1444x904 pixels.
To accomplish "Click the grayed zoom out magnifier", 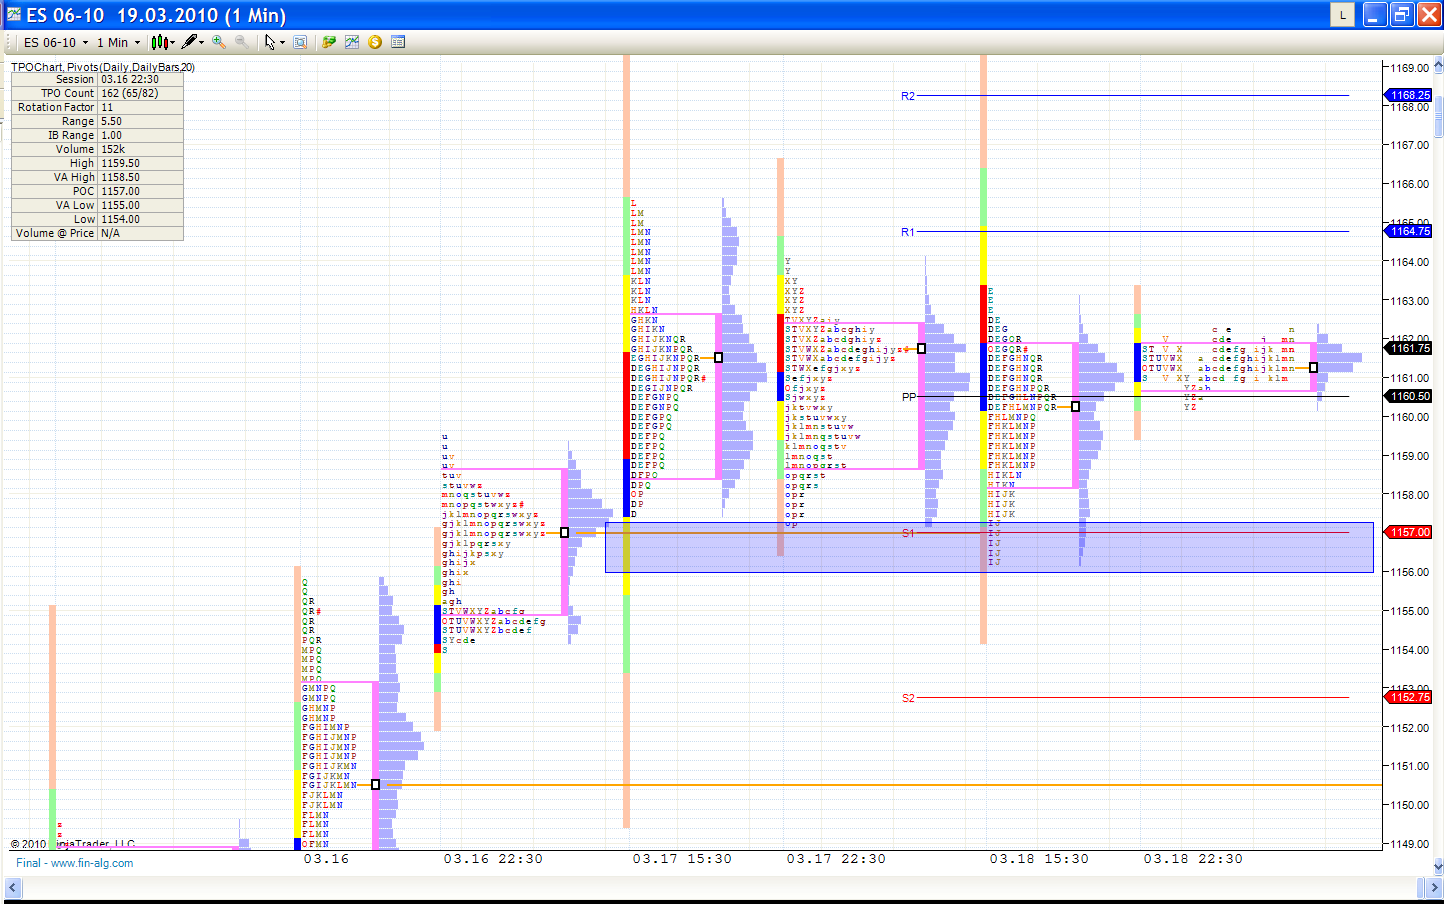I will pos(242,42).
